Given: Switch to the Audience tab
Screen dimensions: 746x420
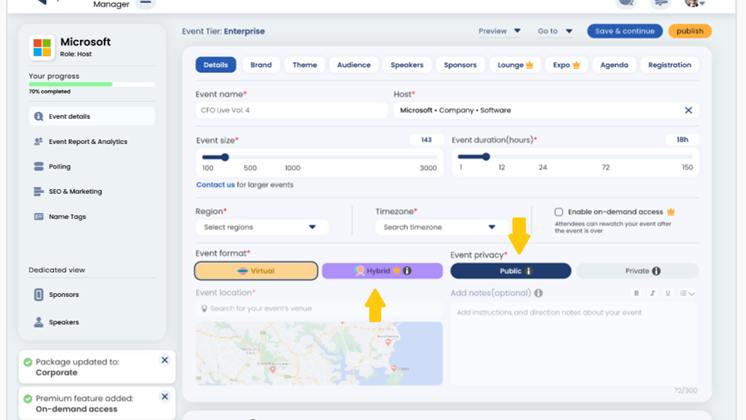Looking at the screenshot, I should click(353, 65).
